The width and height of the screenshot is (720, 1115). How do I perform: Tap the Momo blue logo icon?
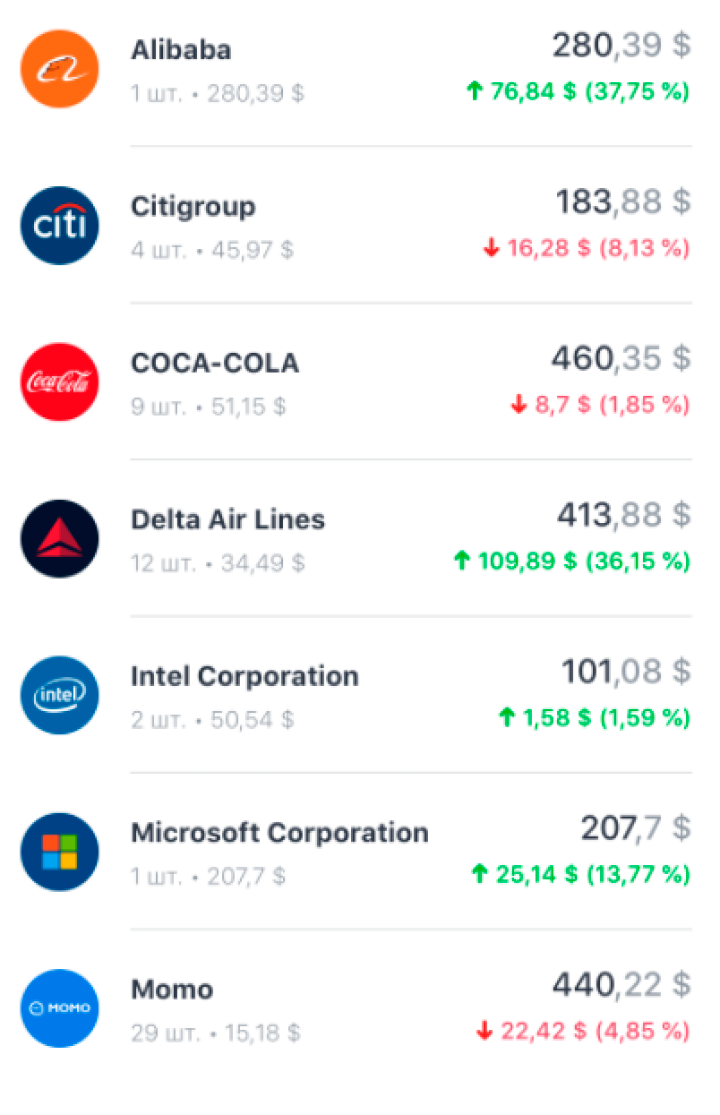60,1008
